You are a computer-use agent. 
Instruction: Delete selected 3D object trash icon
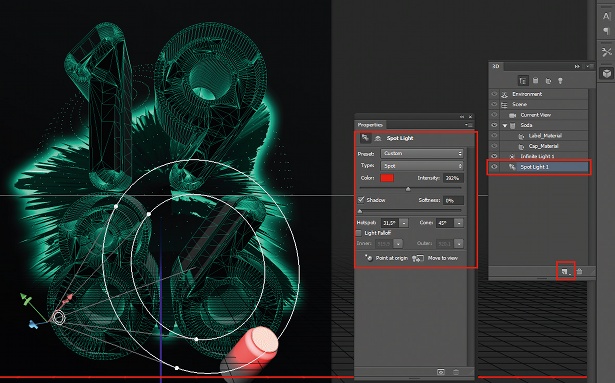tap(579, 271)
